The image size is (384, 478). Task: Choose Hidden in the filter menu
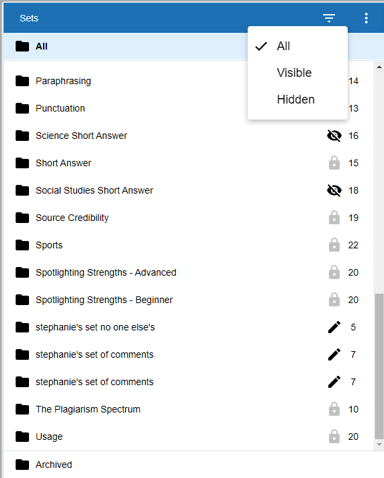click(x=297, y=99)
